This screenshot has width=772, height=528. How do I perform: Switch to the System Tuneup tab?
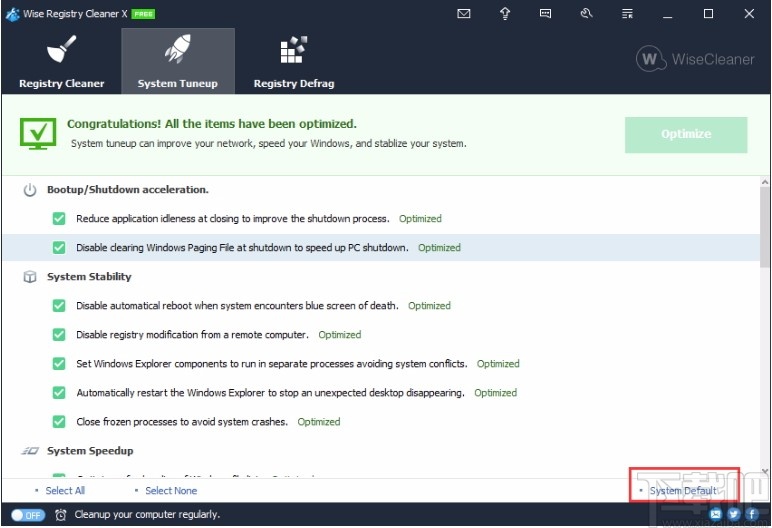(178, 61)
